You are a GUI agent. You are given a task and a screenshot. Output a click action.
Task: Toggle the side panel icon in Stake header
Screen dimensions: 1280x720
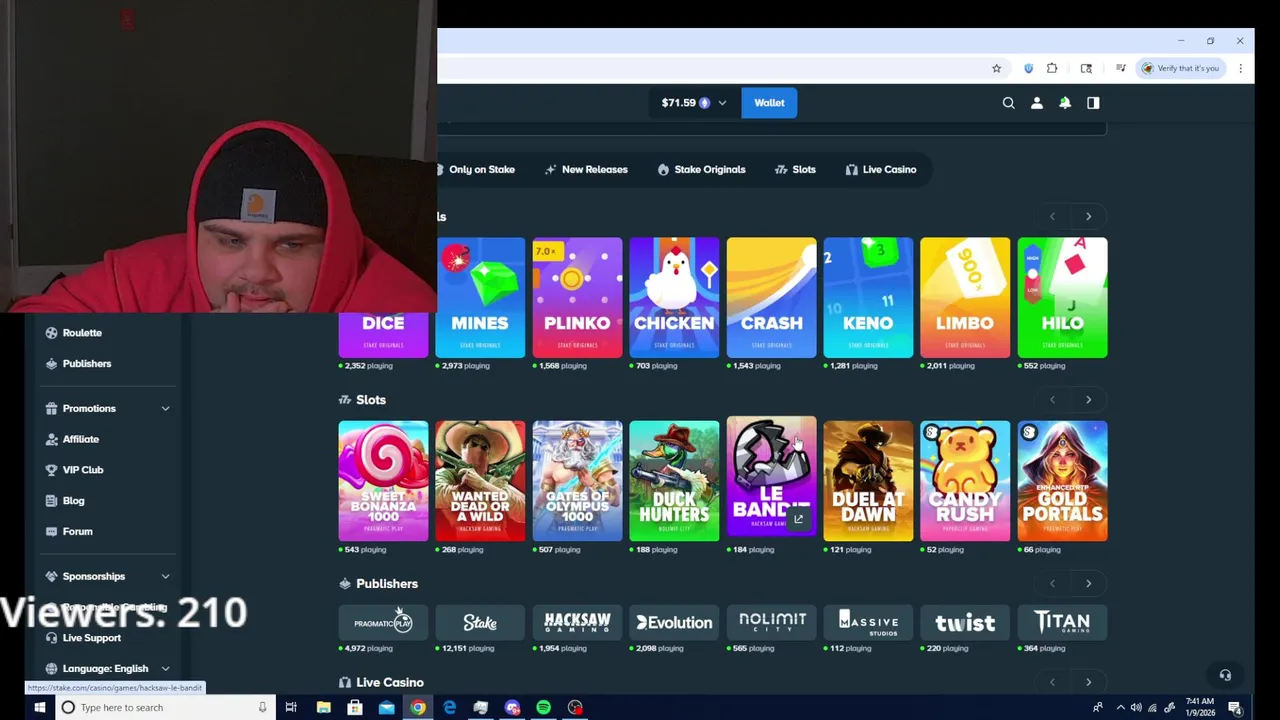pyautogui.click(x=1093, y=102)
